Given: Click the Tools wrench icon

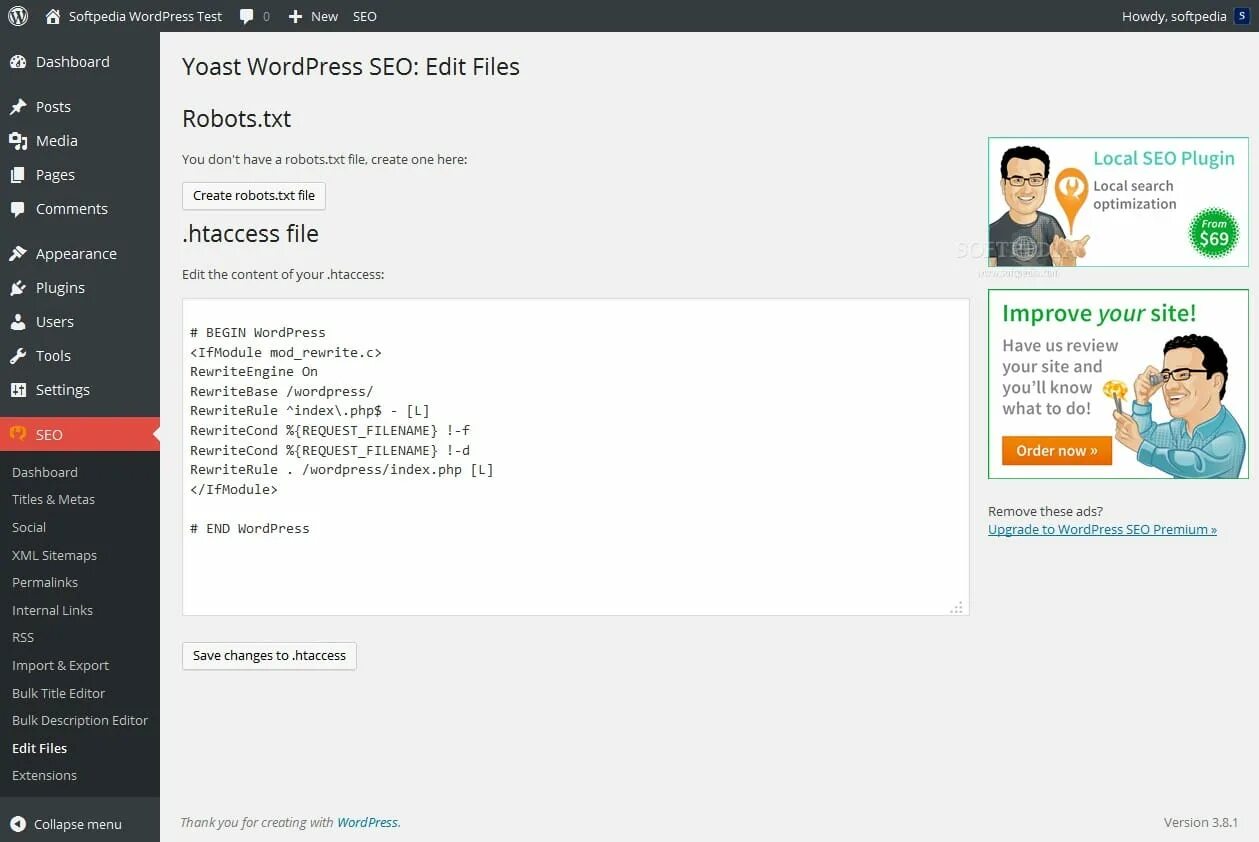Looking at the screenshot, I should tap(18, 356).
